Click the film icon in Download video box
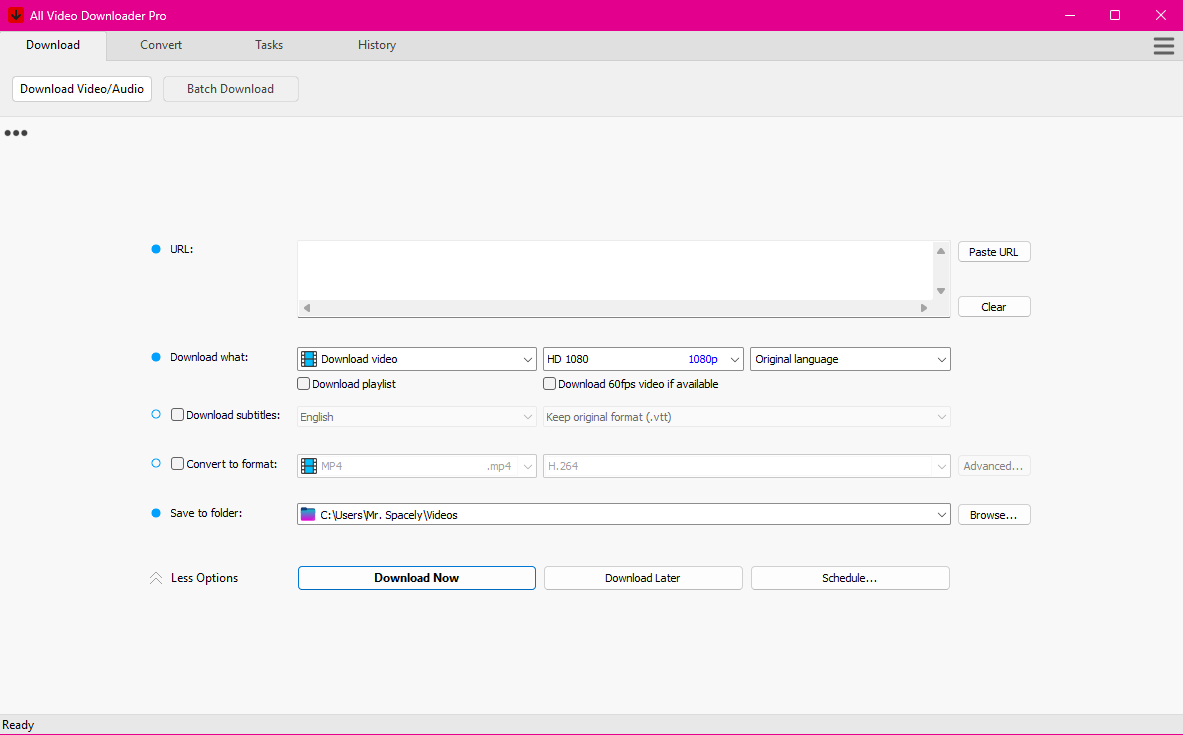 click(x=309, y=359)
